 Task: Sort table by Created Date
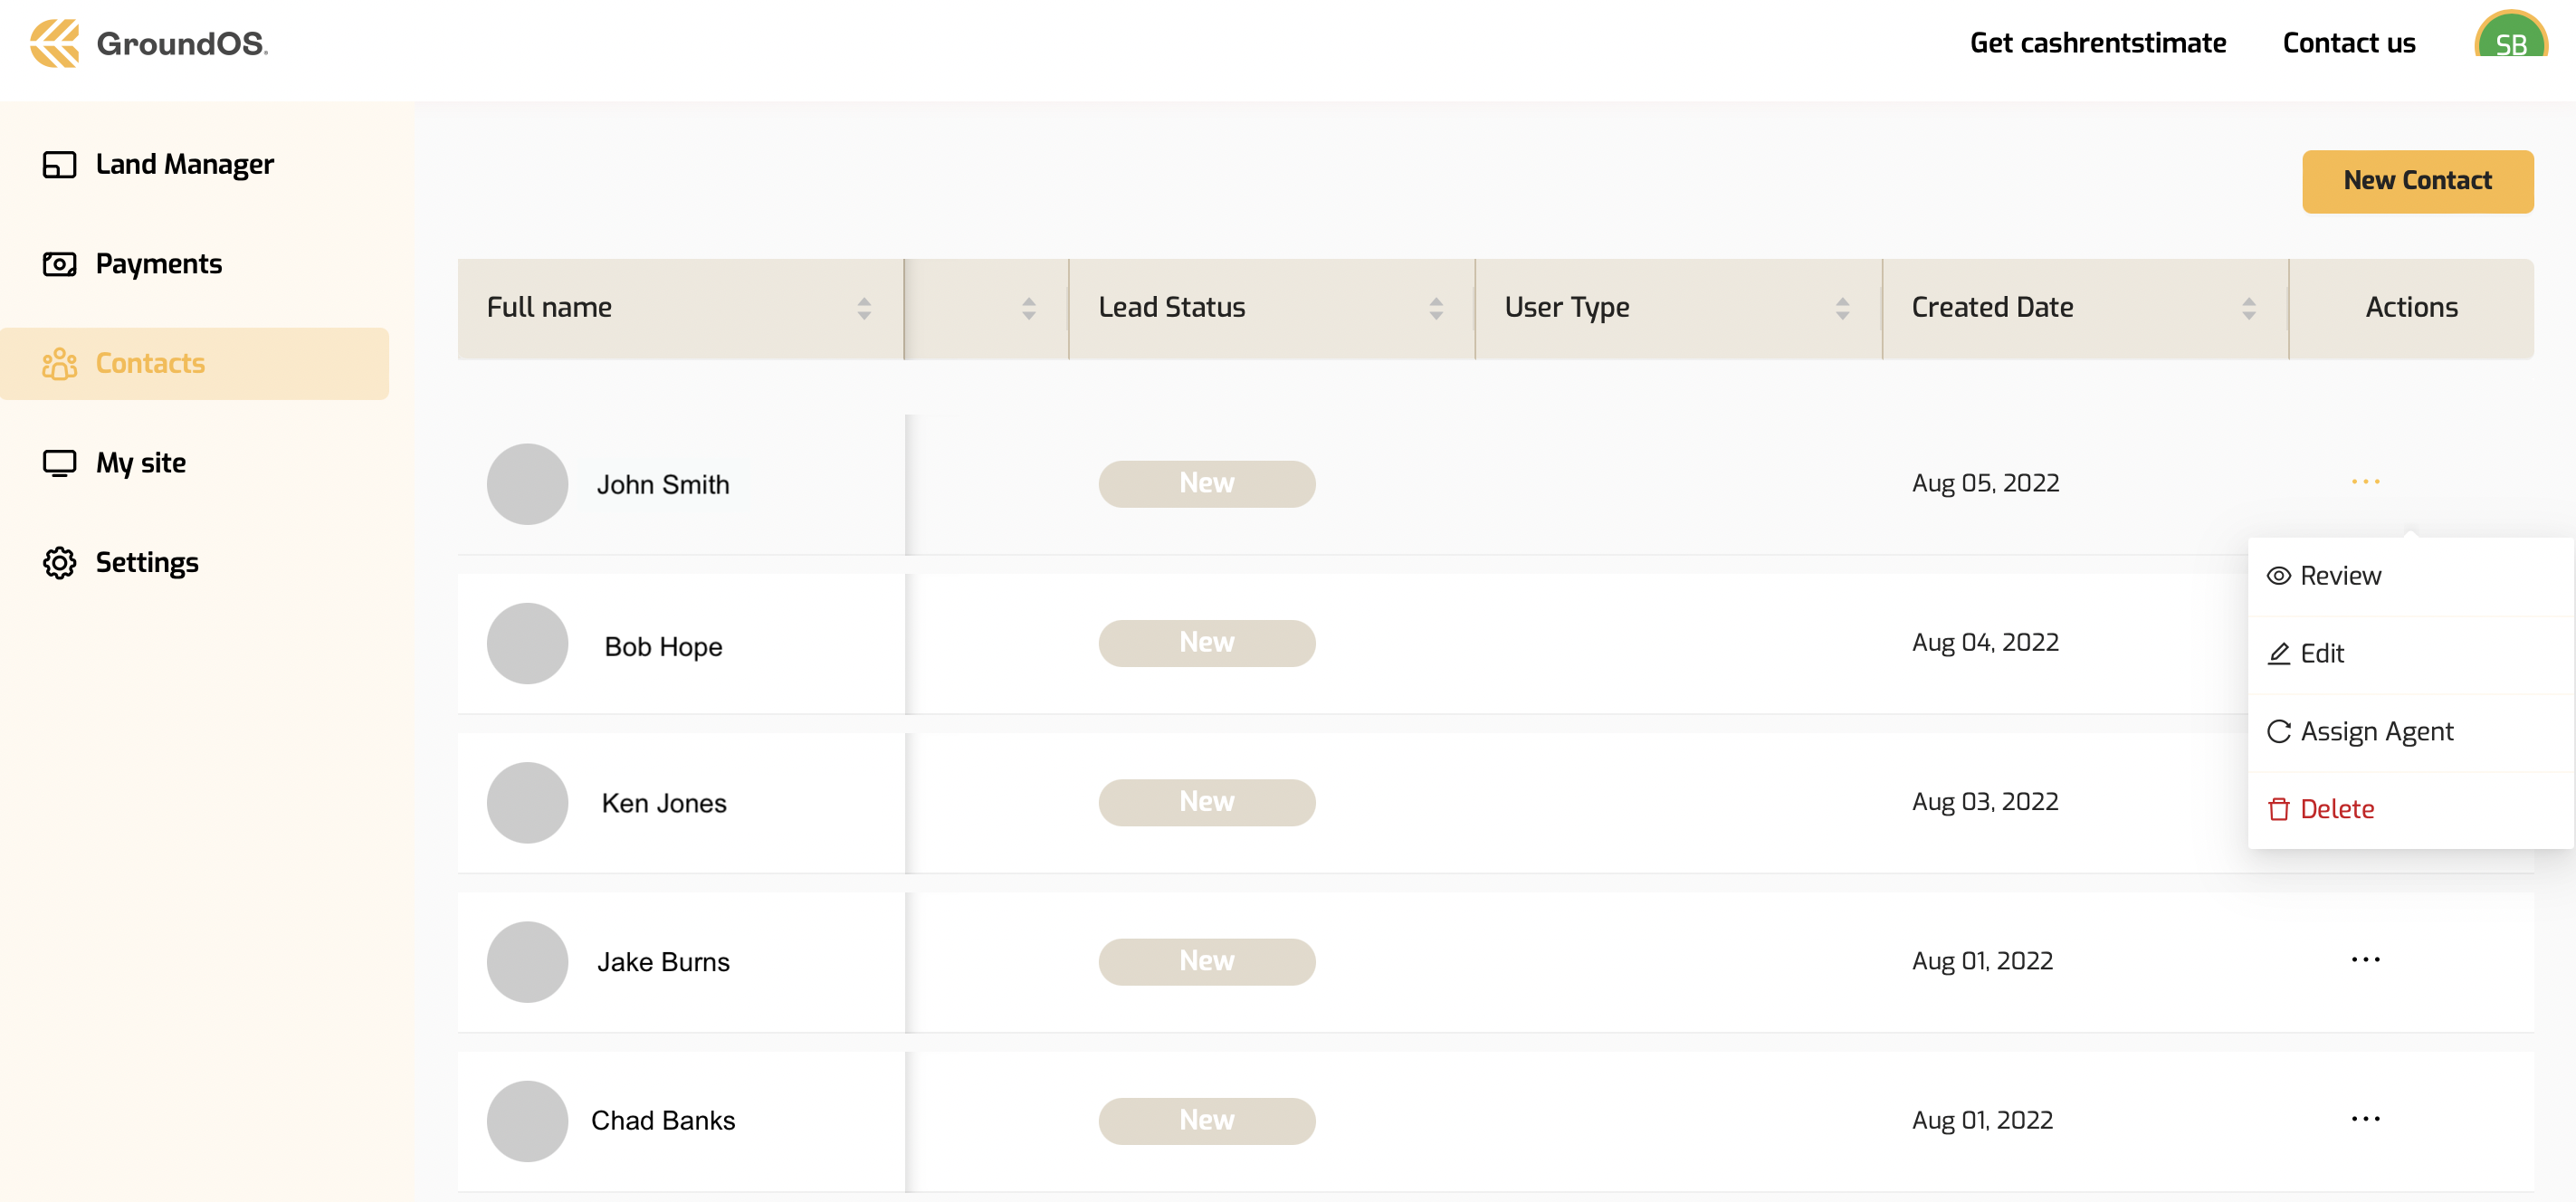coord(2248,308)
